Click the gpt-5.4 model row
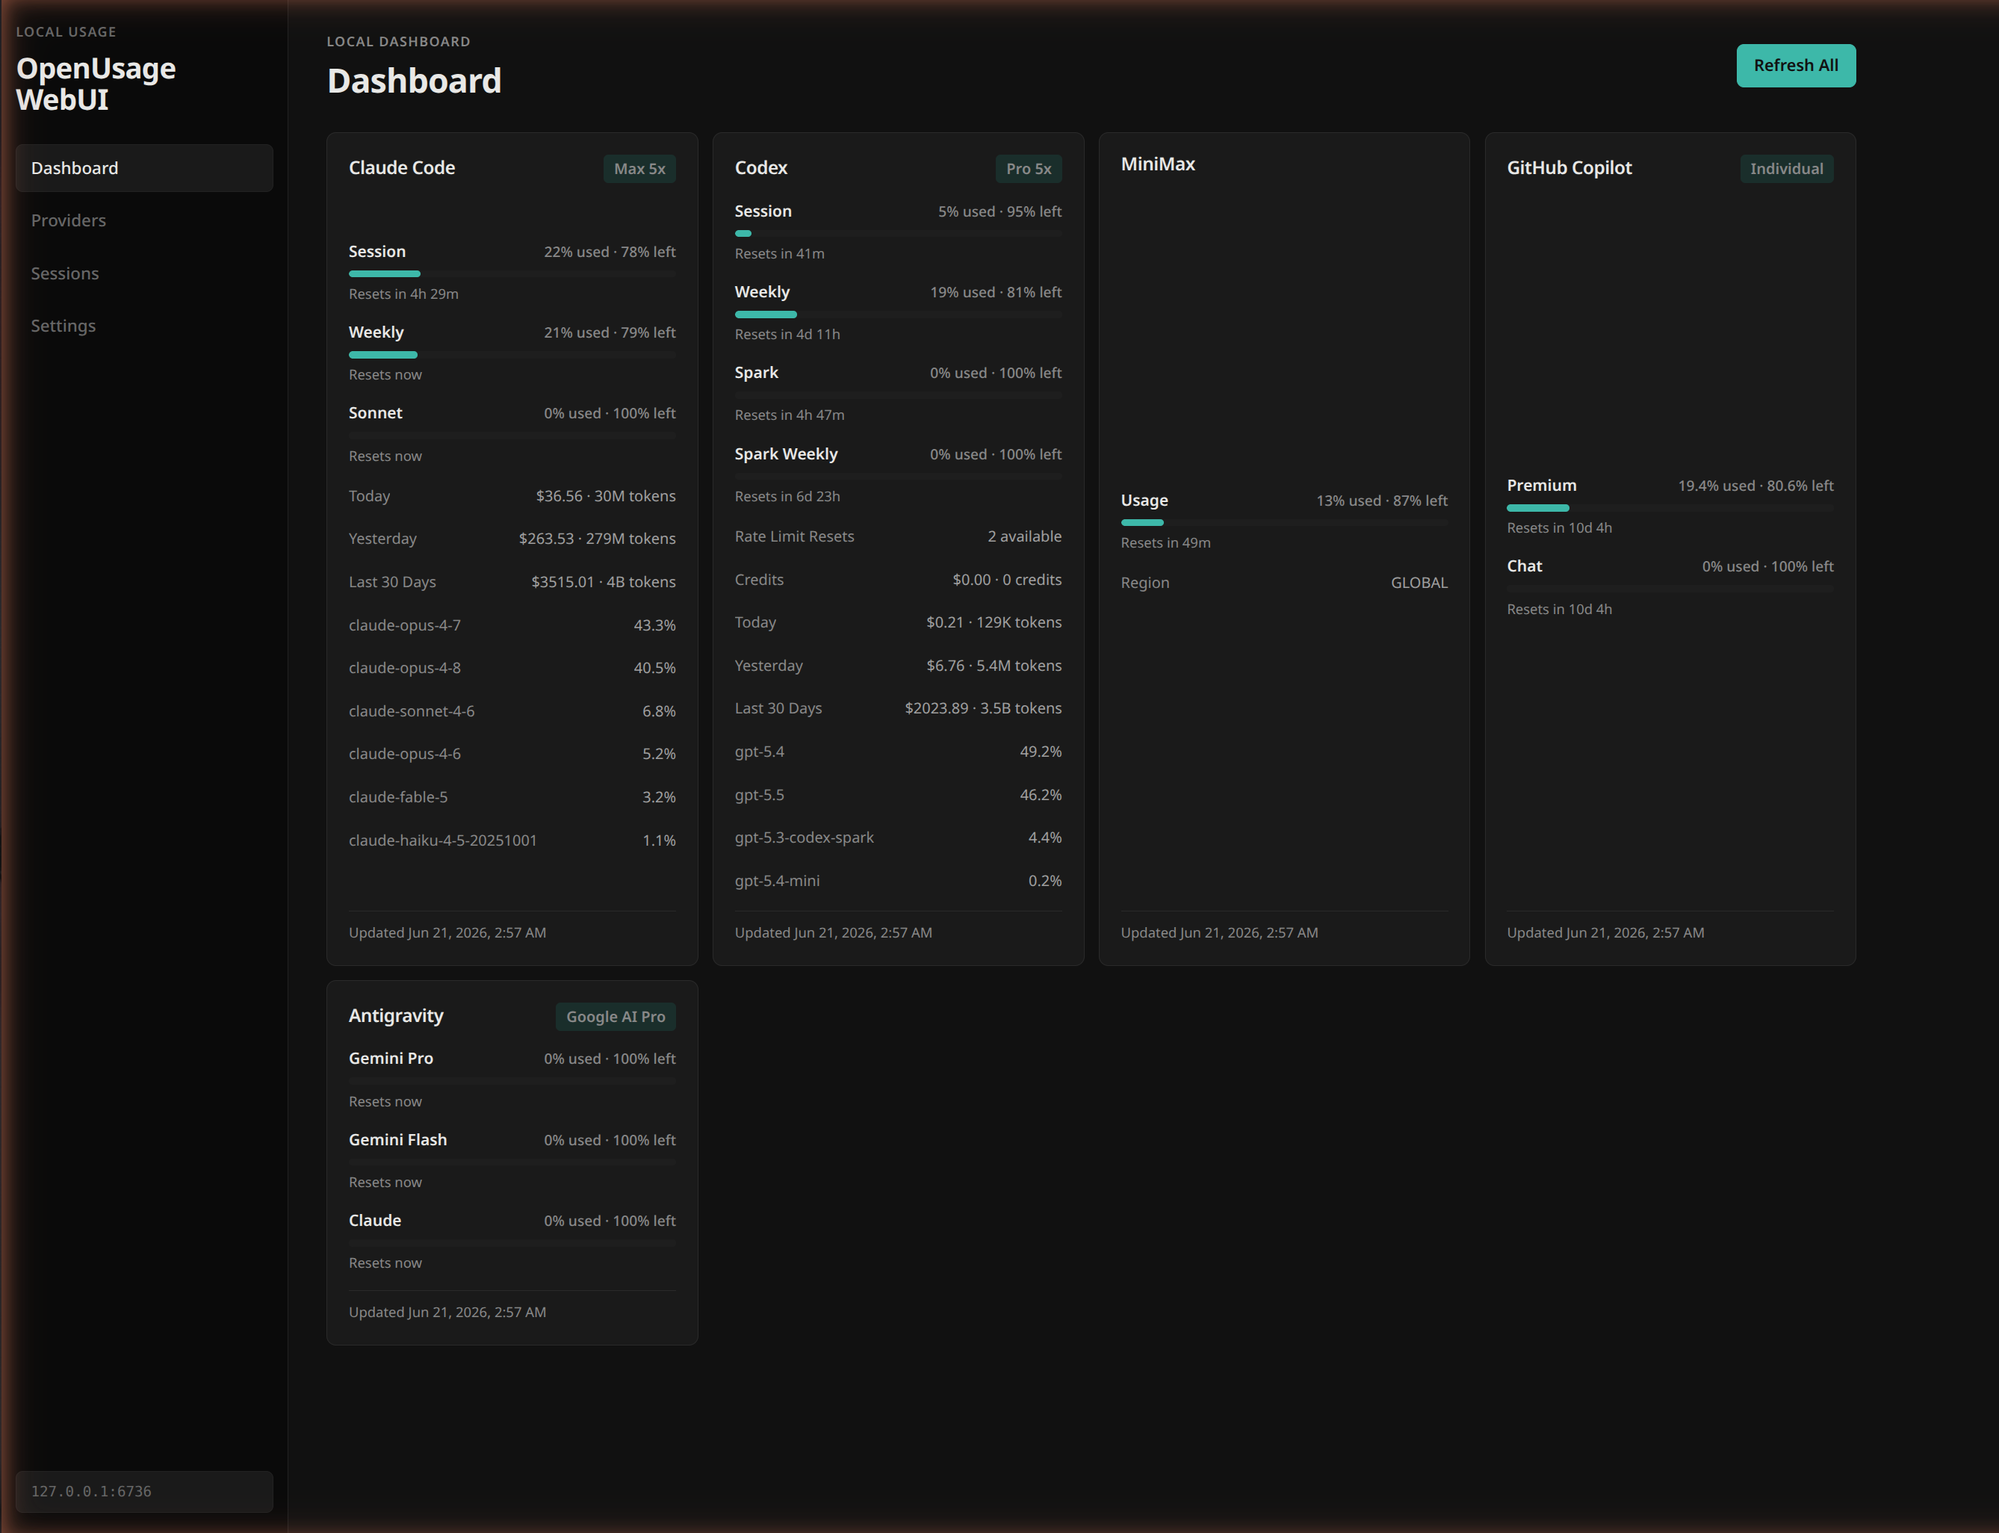Screen dimensions: 1999x1533 (898, 752)
